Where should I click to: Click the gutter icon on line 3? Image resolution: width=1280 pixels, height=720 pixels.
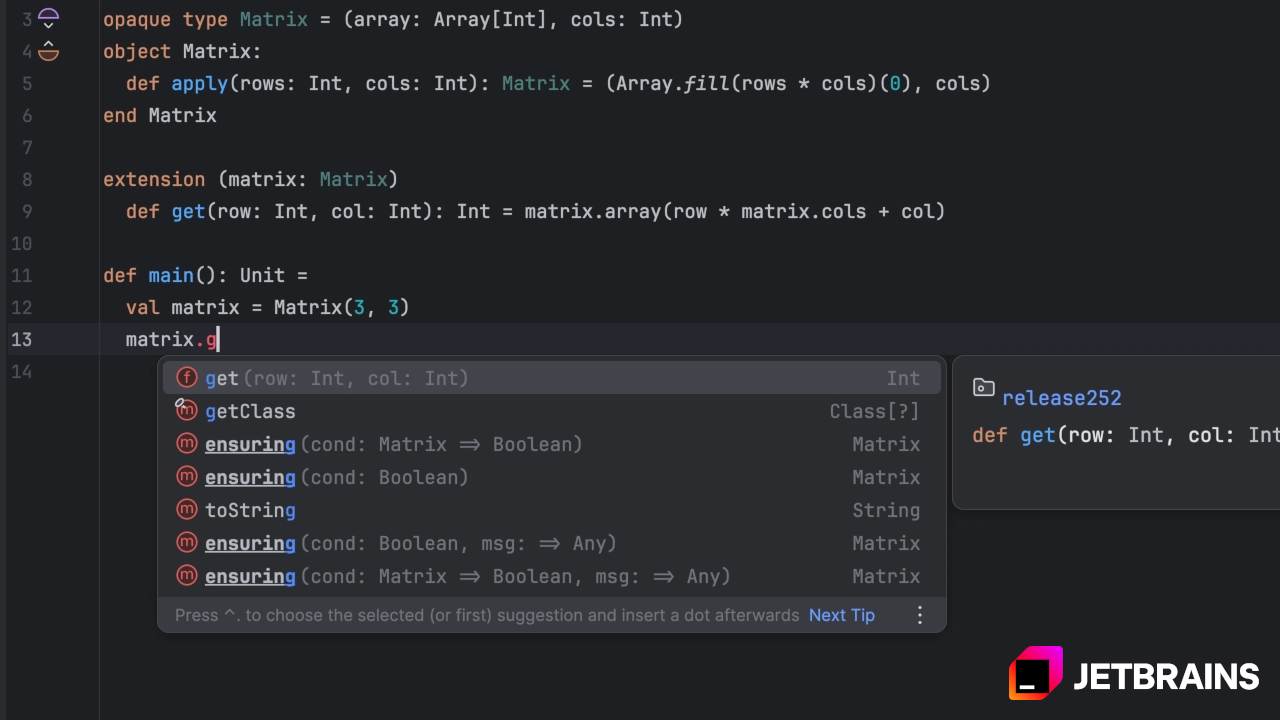(x=48, y=19)
